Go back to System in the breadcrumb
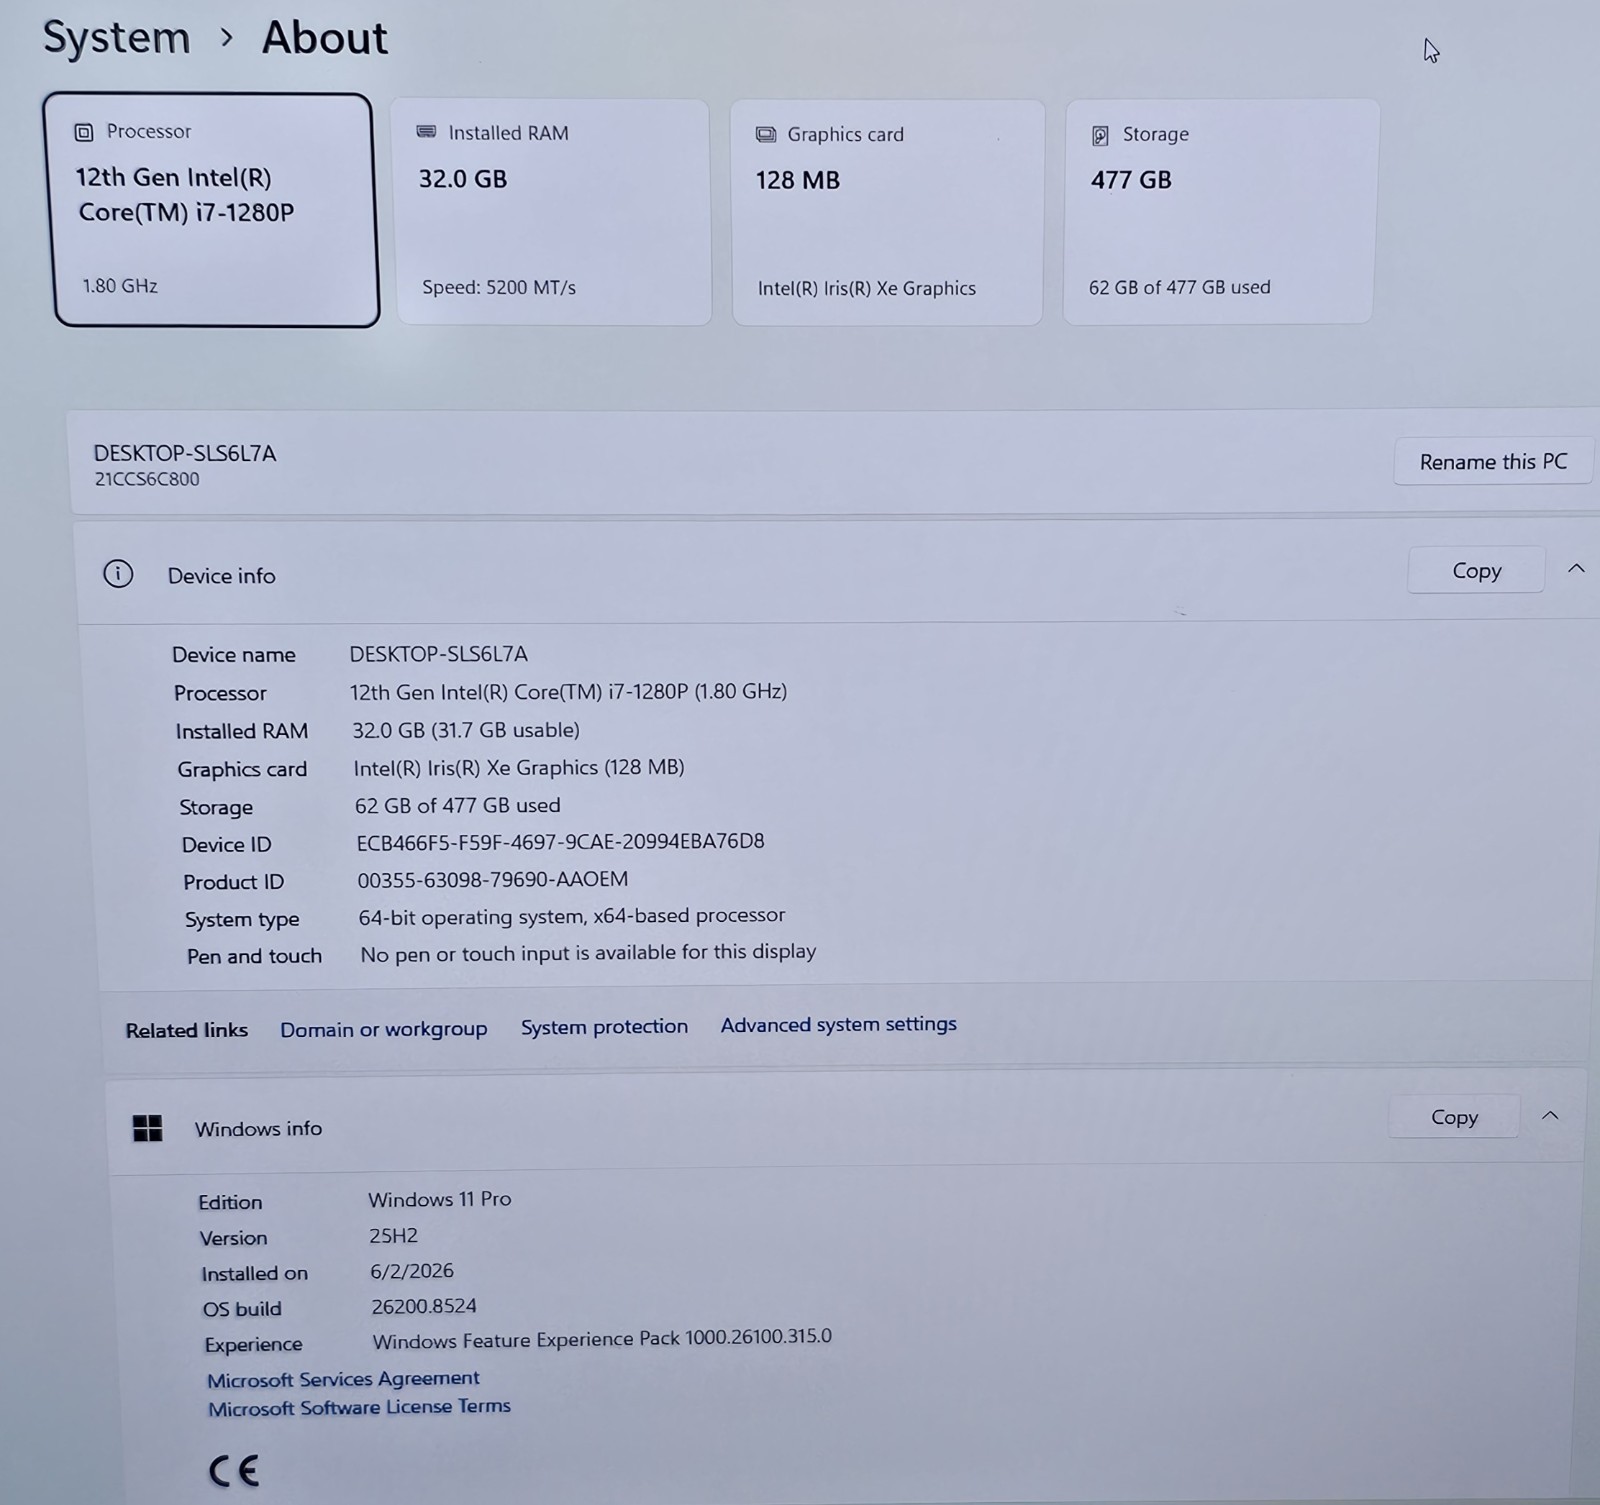The width and height of the screenshot is (1600, 1505). coord(116,38)
